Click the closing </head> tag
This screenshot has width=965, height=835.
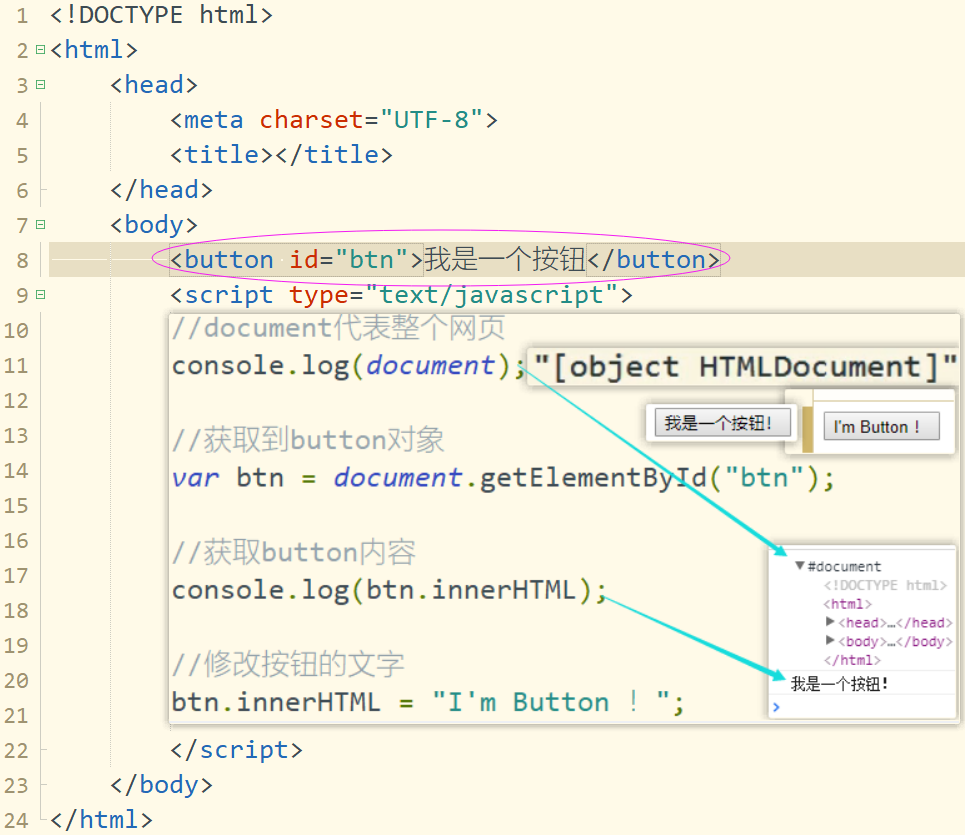[x=161, y=190]
